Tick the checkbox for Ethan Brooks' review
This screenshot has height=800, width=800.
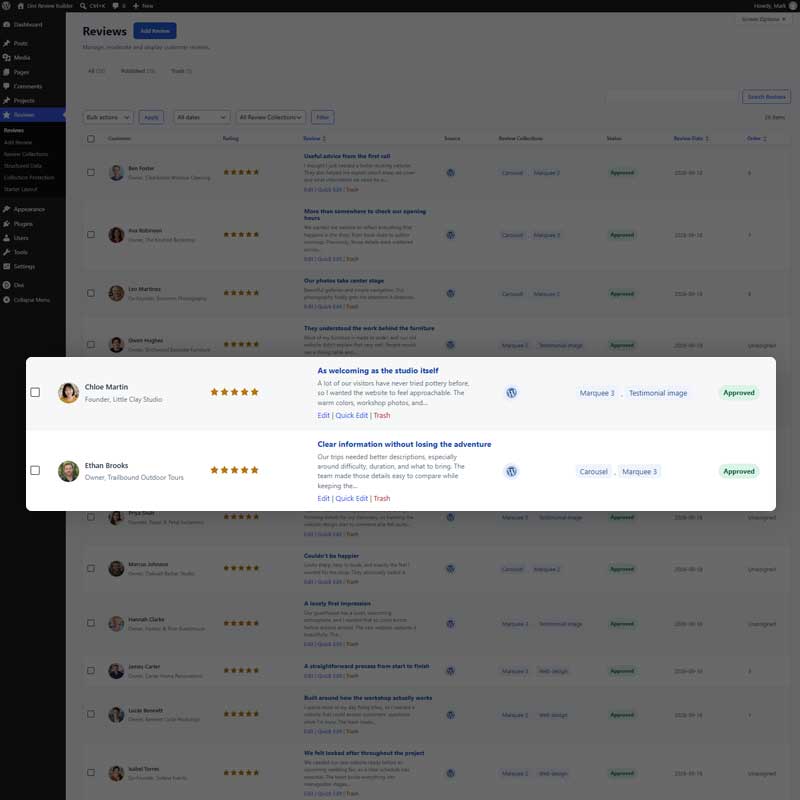(35, 470)
